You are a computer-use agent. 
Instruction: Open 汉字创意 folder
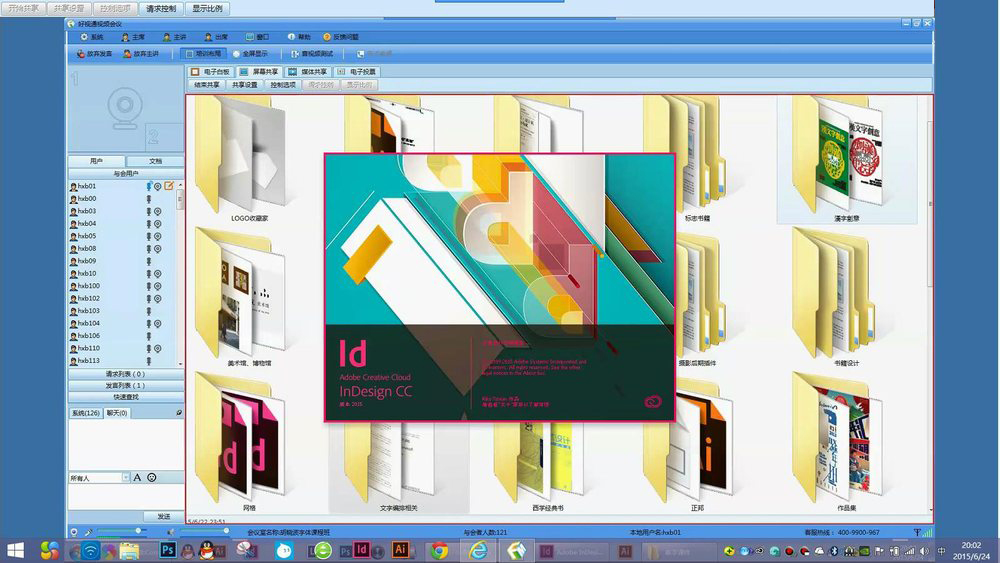coord(847,159)
